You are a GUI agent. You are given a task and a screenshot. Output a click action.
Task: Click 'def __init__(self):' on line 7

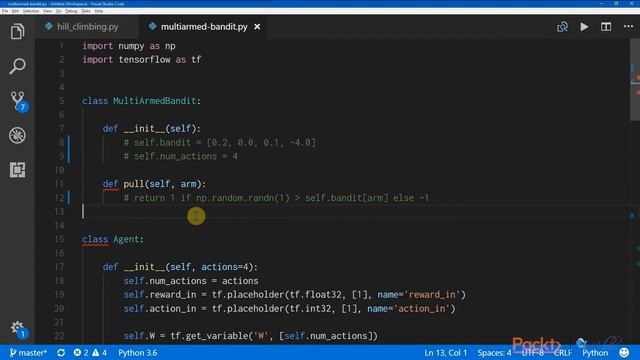(151, 129)
